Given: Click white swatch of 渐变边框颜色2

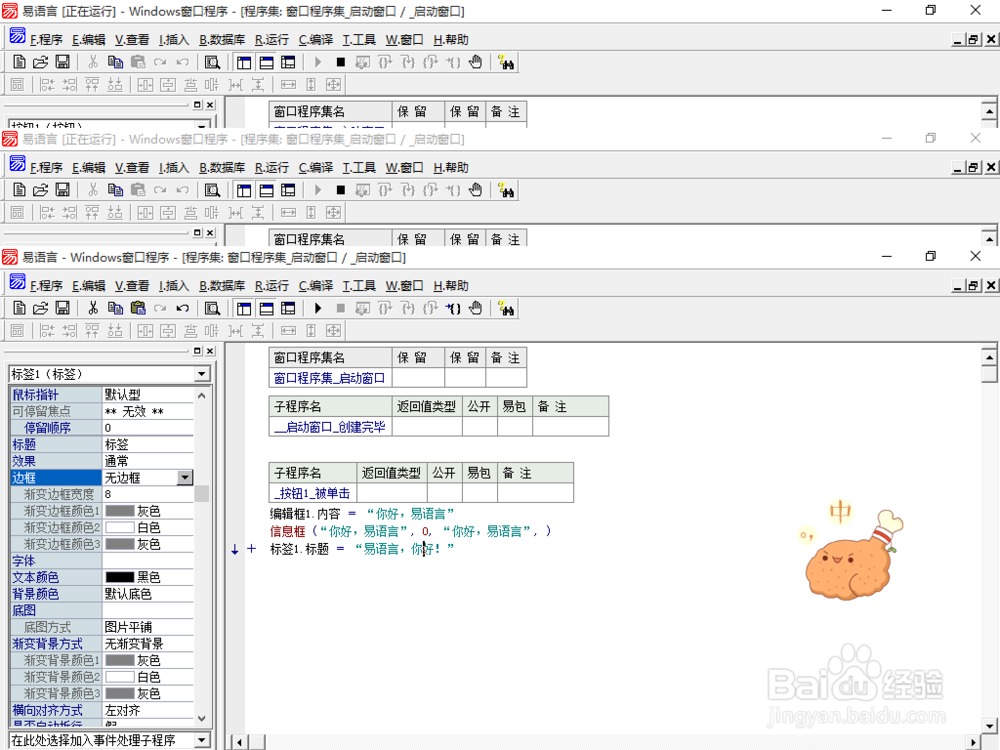Looking at the screenshot, I should click(120, 527).
